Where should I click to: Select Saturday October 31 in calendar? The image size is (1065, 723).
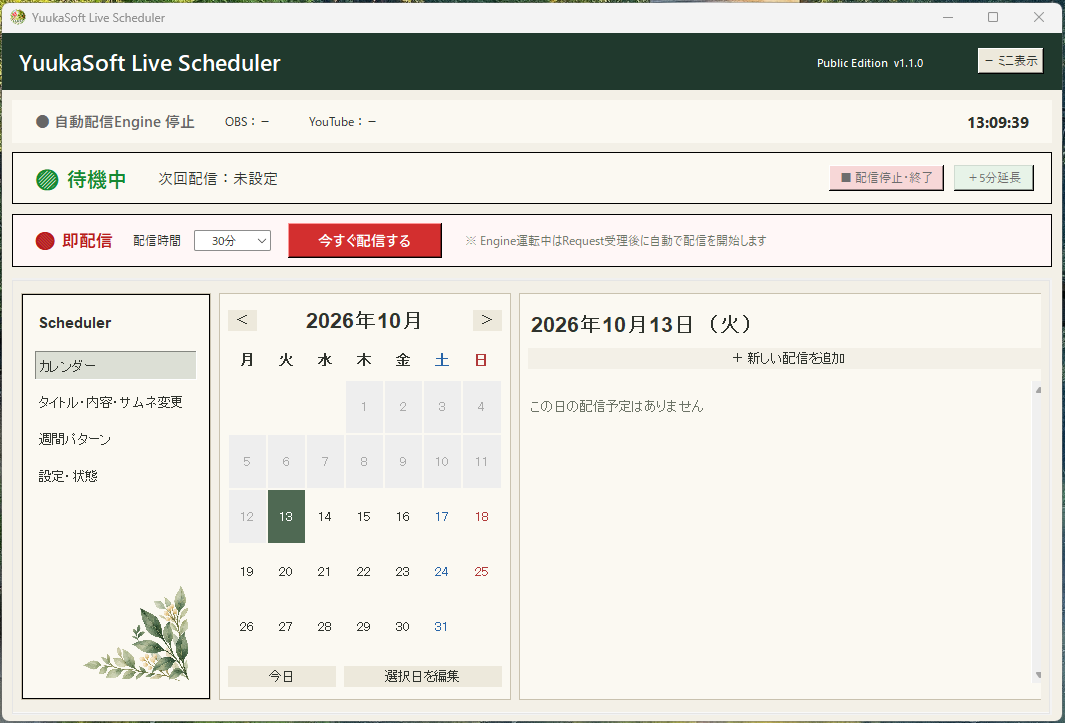[441, 627]
